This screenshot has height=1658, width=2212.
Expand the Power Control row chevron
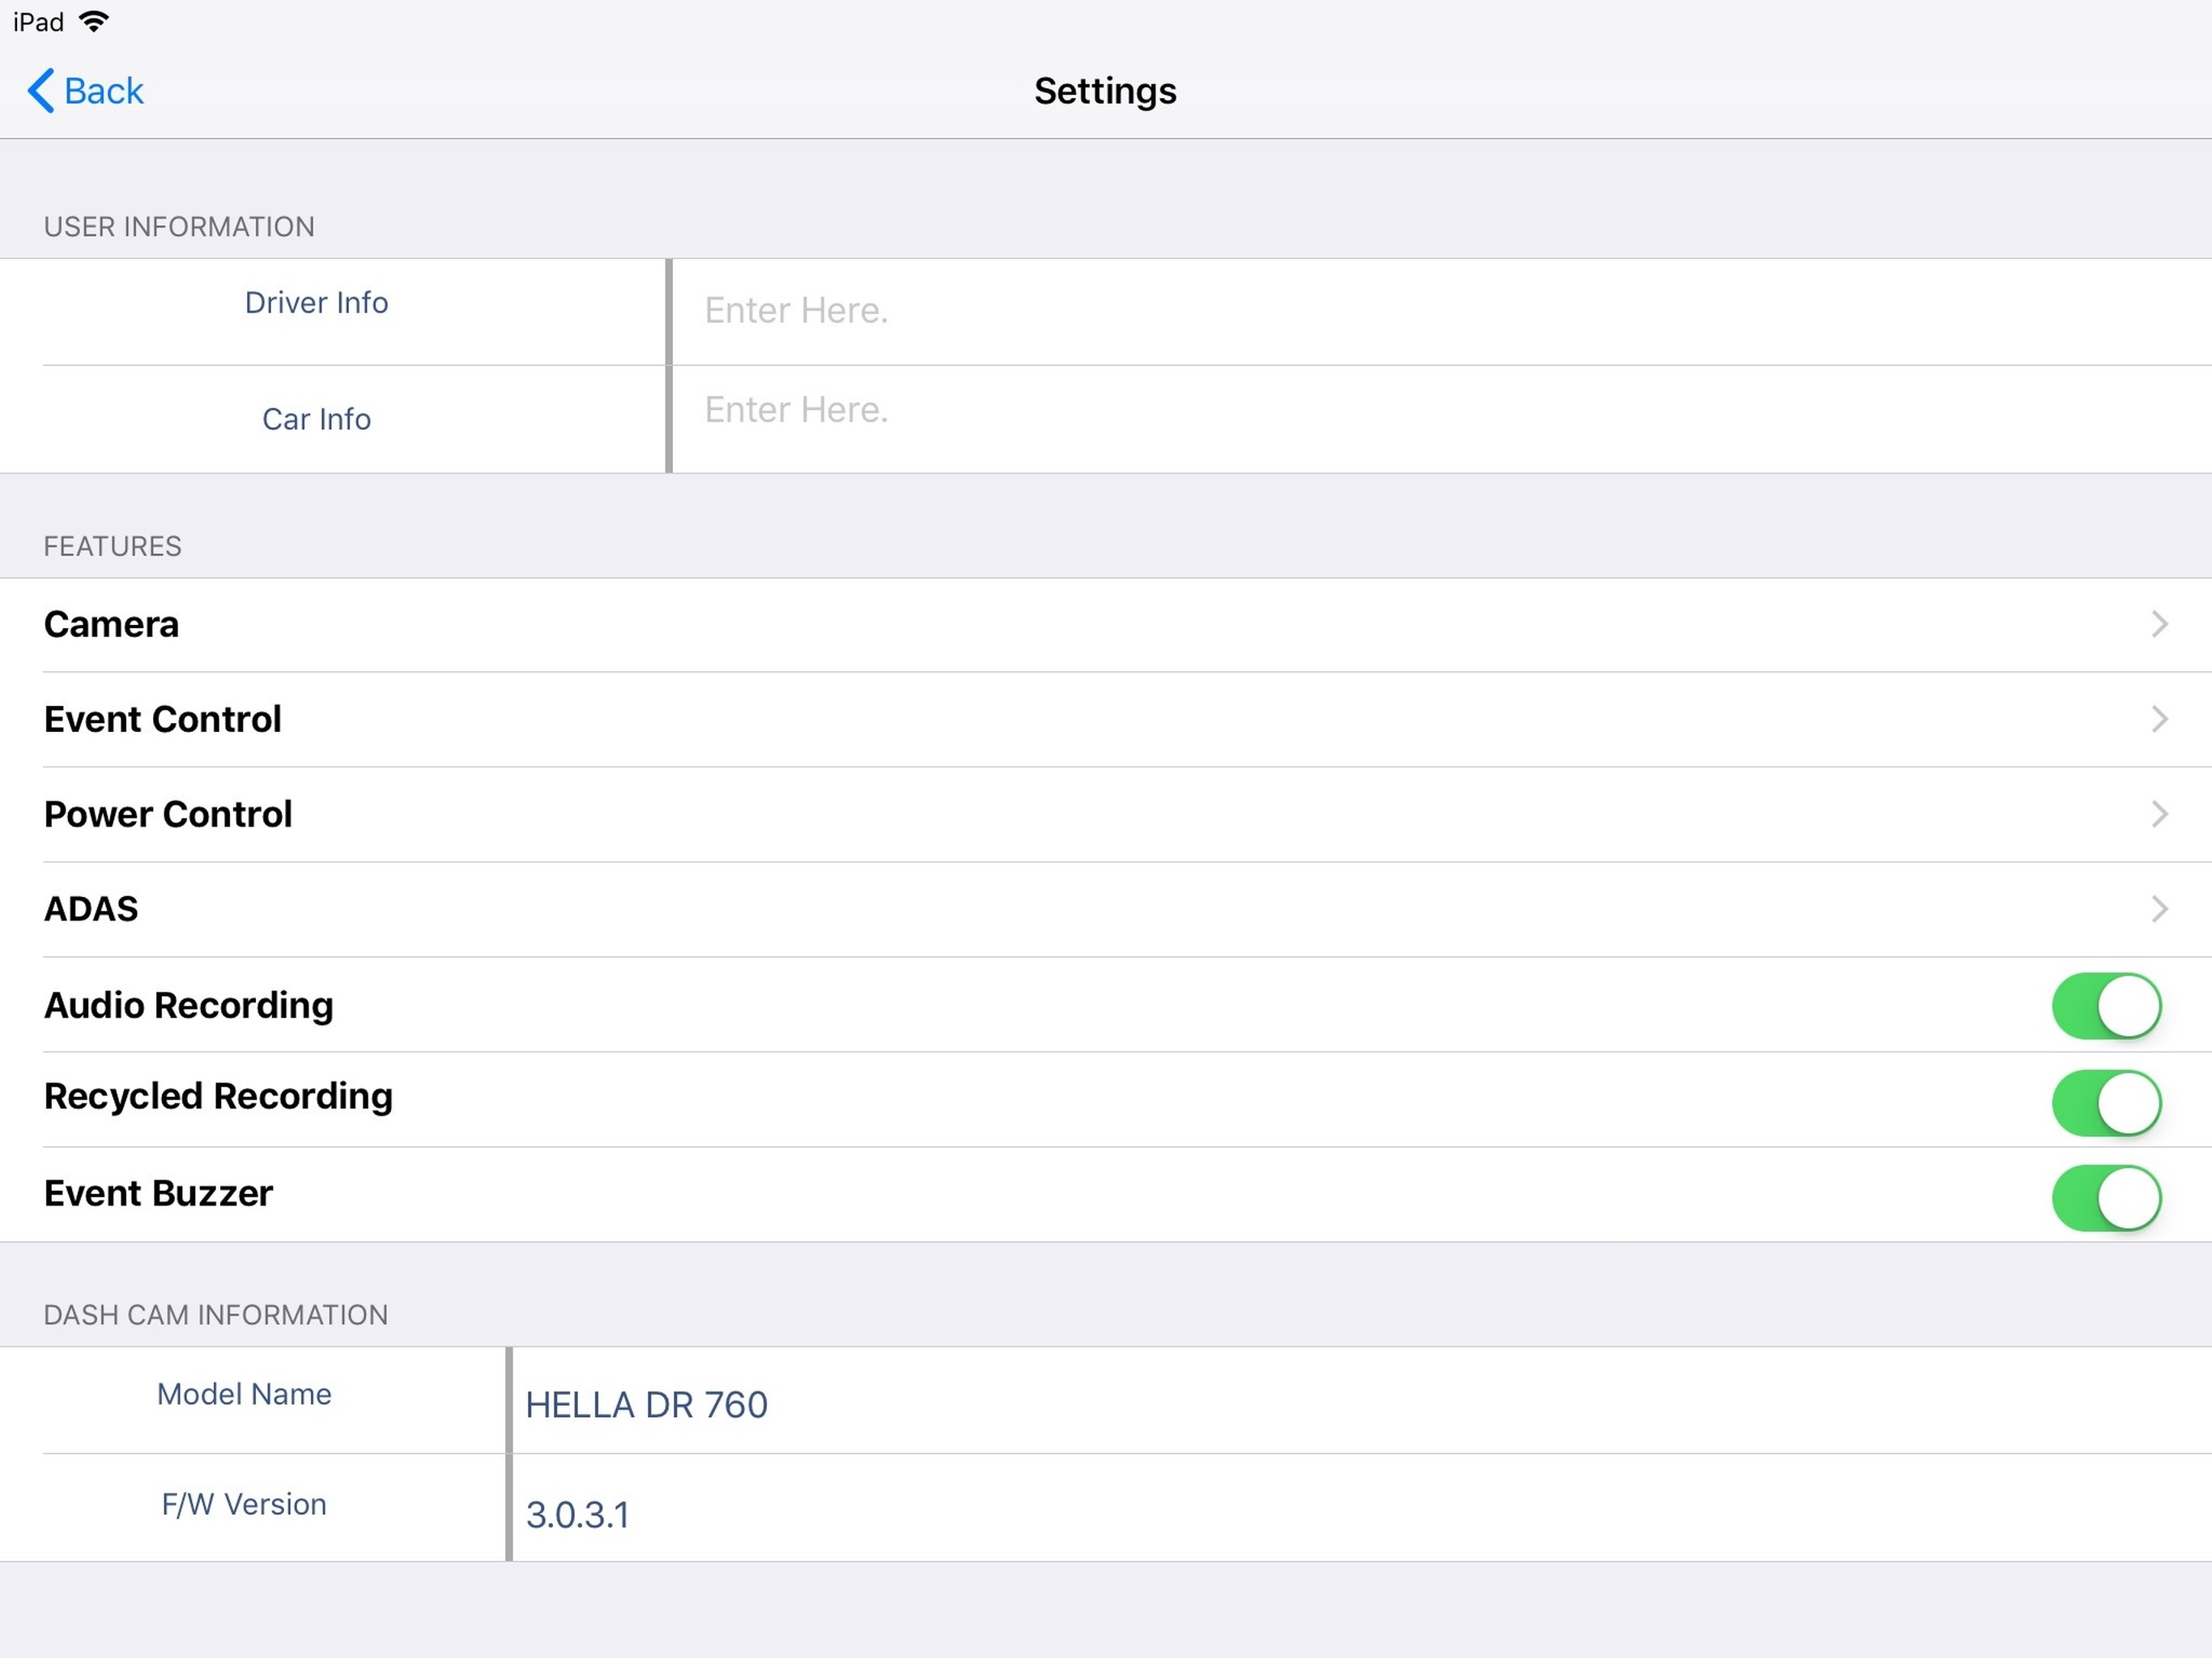click(x=2160, y=814)
